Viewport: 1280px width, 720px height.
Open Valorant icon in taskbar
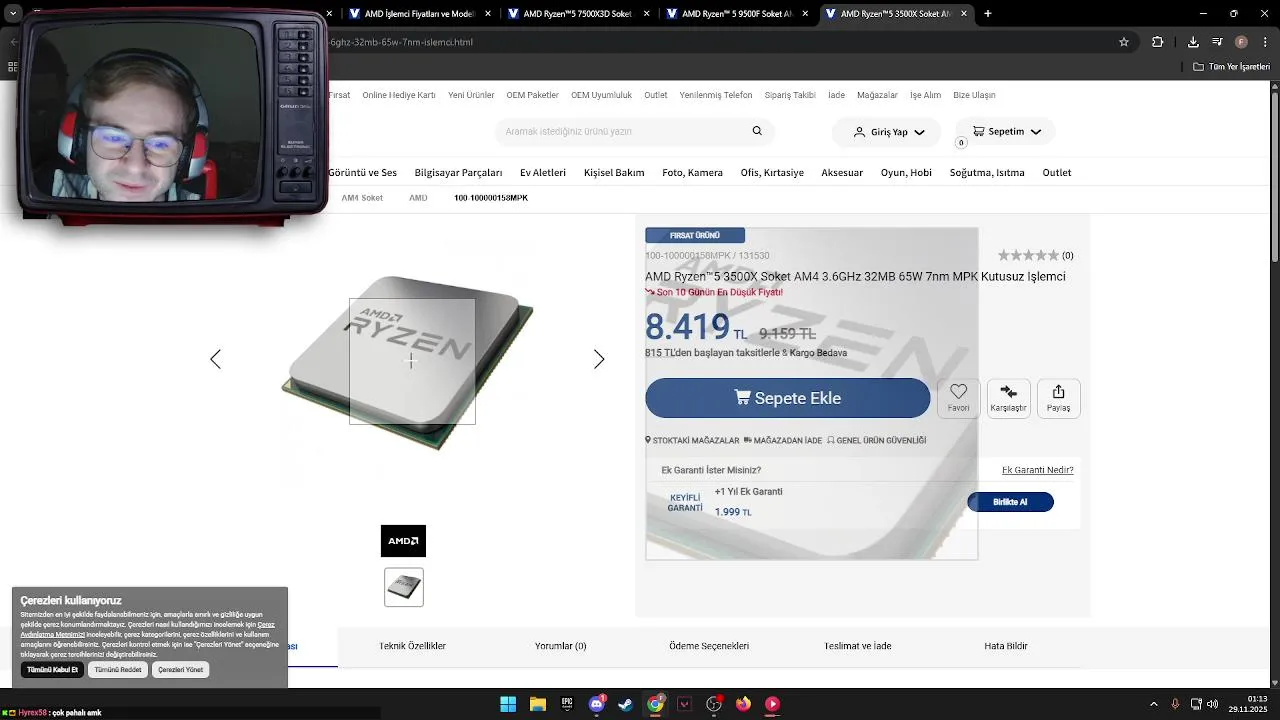point(685,704)
